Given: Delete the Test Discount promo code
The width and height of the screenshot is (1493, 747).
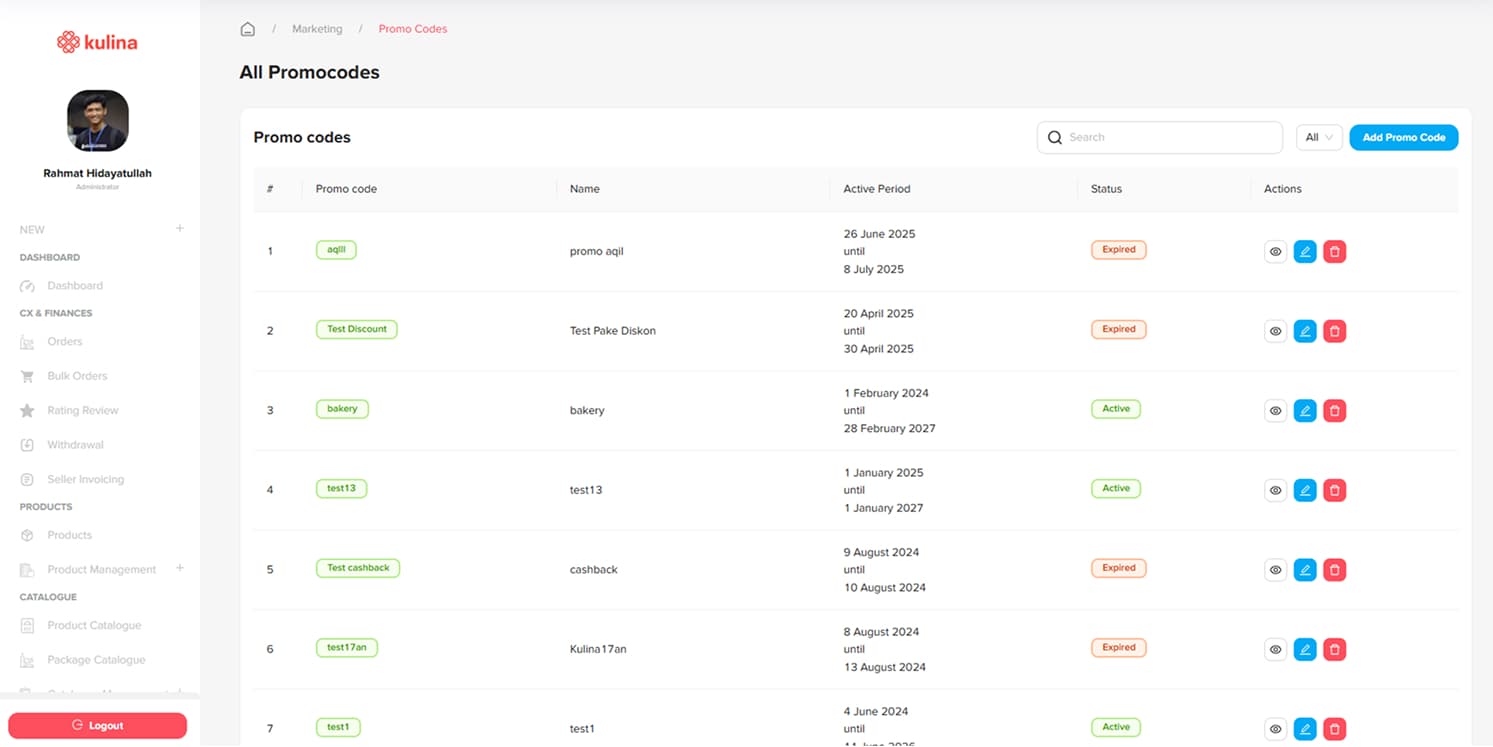Looking at the screenshot, I should 1334,331.
